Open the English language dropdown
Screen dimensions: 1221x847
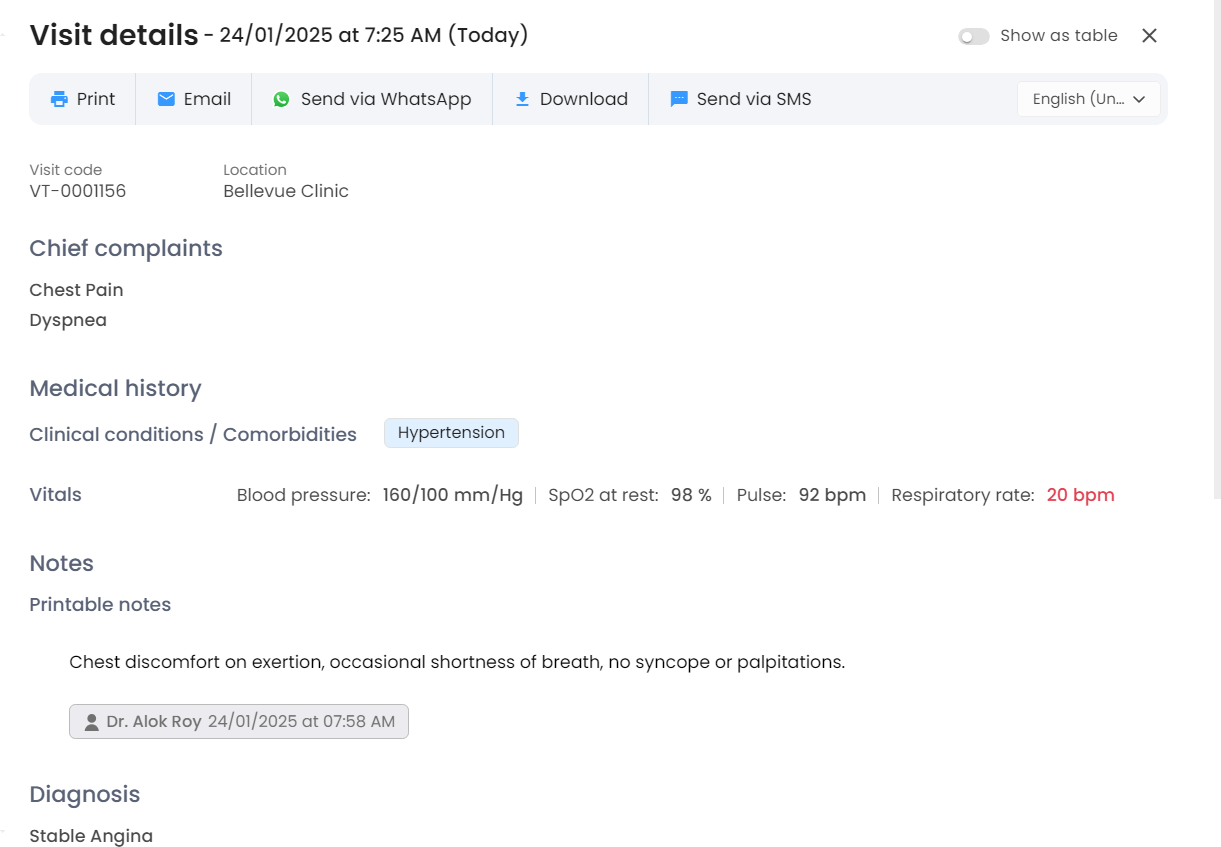(x=1078, y=99)
